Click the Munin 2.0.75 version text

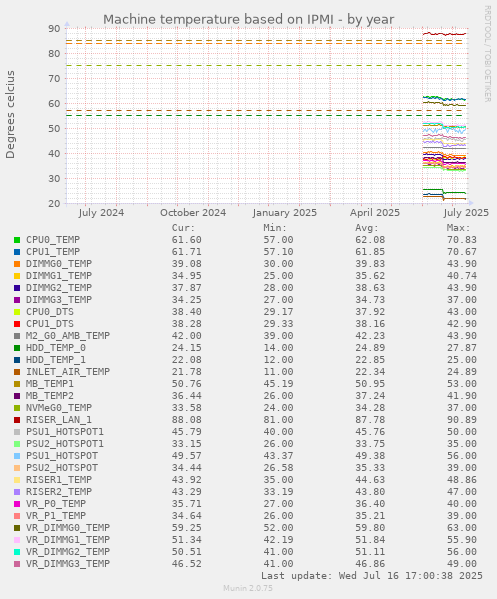coord(248,588)
